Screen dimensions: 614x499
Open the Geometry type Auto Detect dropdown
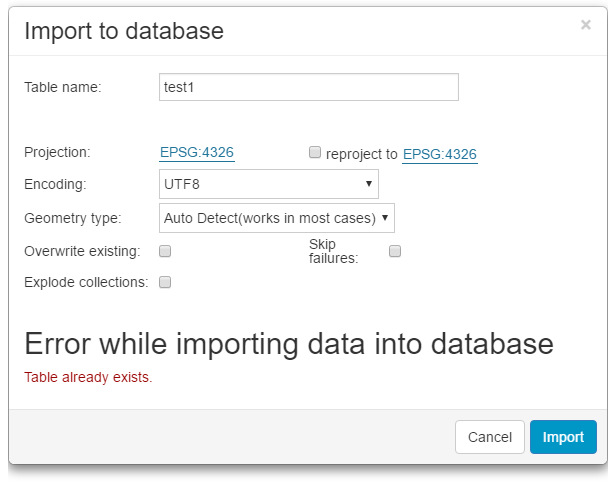click(276, 218)
